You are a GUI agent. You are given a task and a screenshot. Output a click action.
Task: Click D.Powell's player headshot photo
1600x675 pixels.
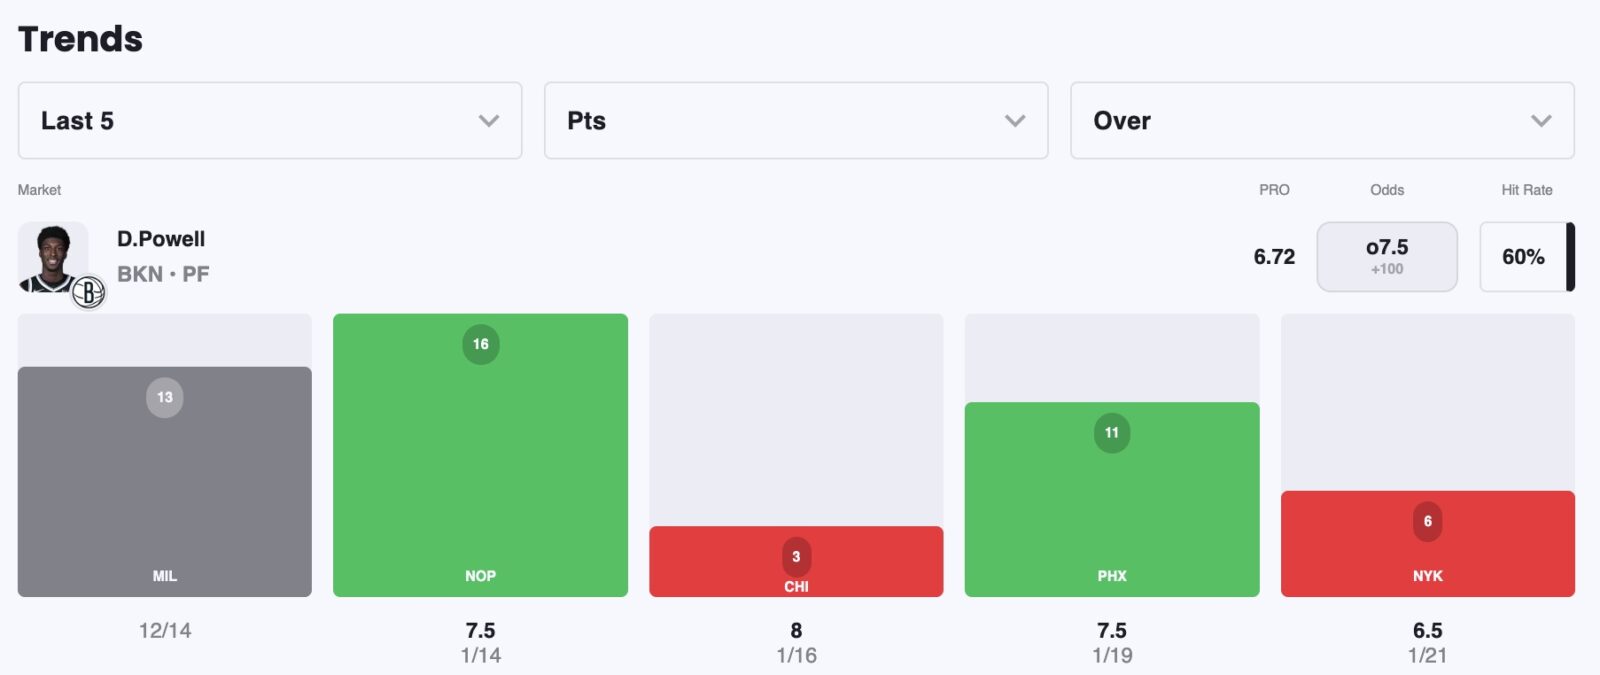click(52, 256)
